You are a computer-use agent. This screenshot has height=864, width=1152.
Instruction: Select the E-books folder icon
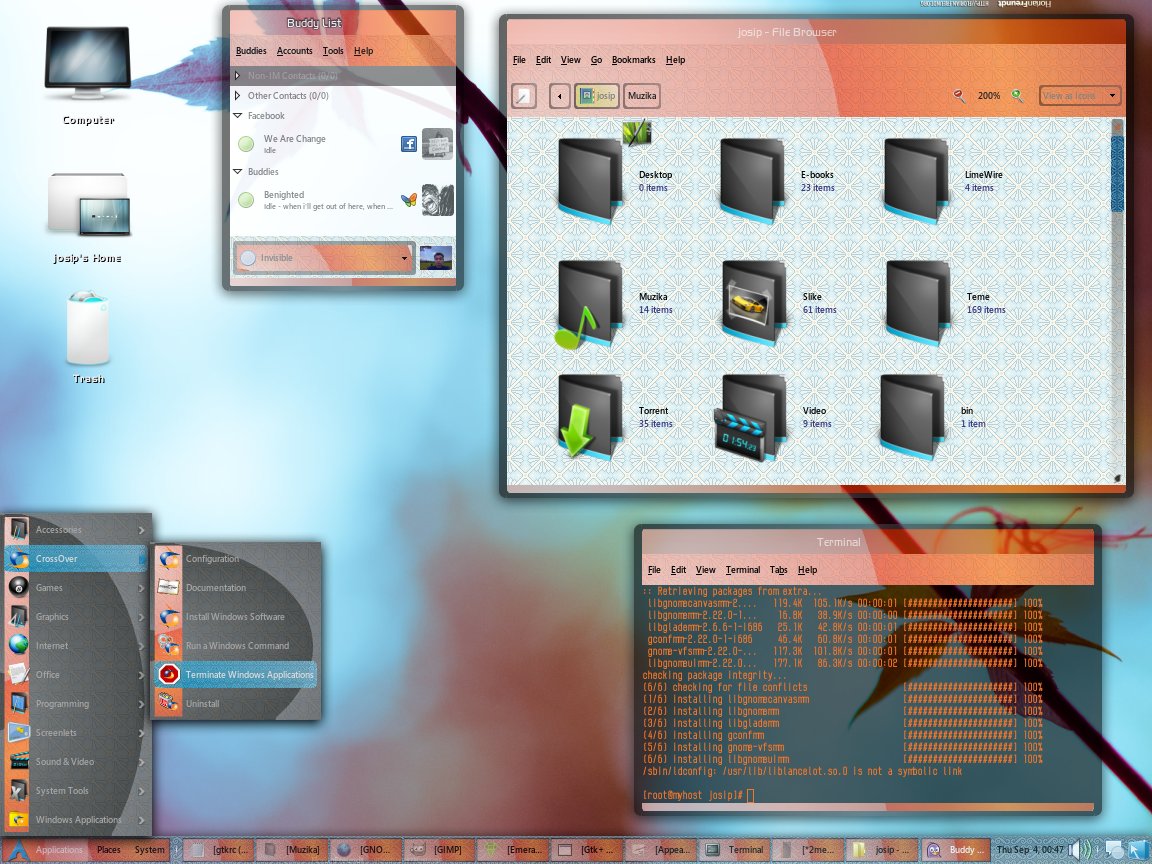coord(752,180)
